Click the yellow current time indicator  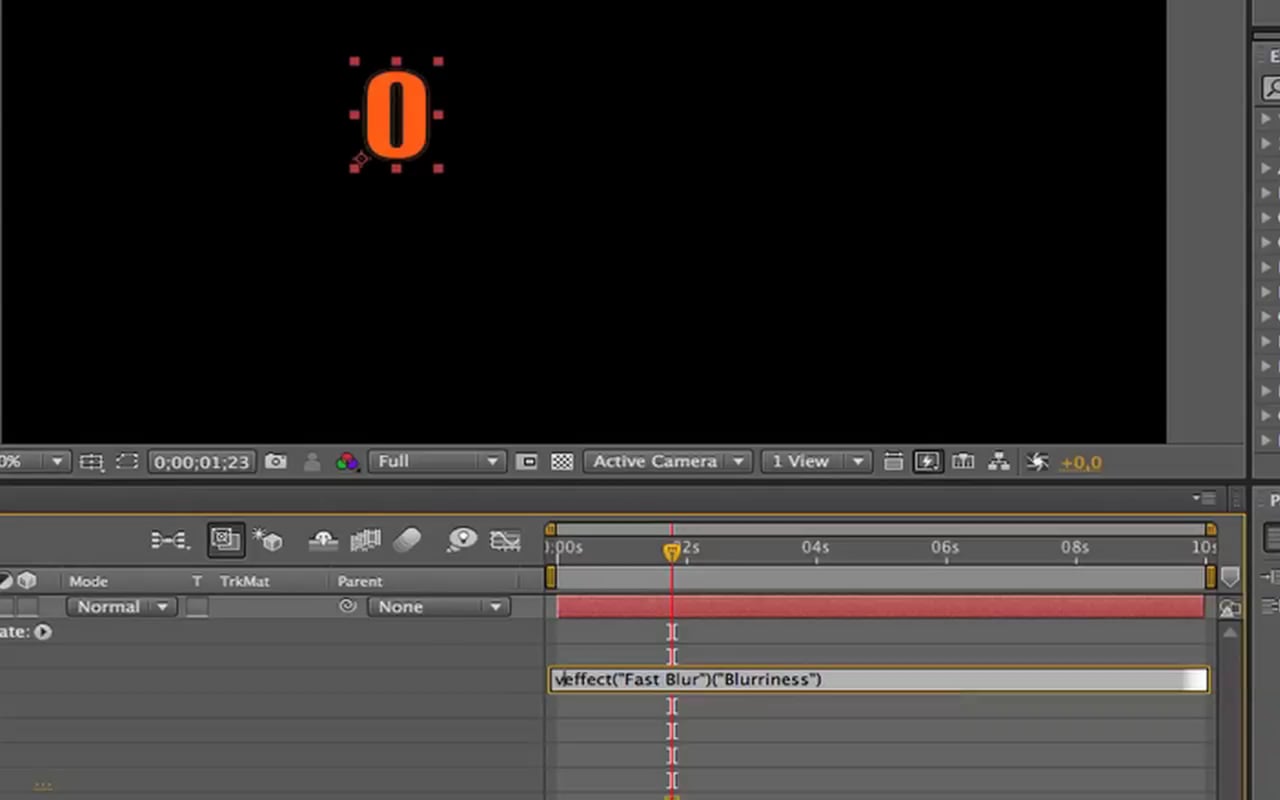pos(672,551)
